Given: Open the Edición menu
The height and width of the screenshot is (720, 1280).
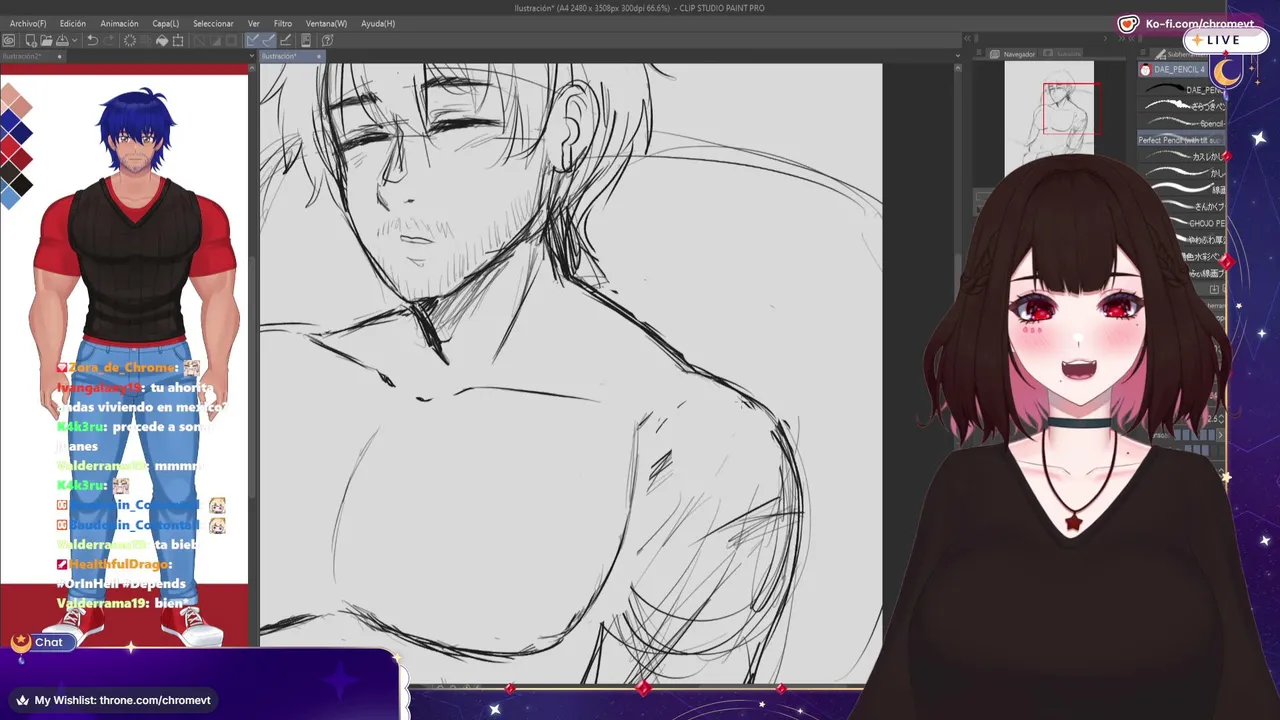Looking at the screenshot, I should pyautogui.click(x=72, y=23).
